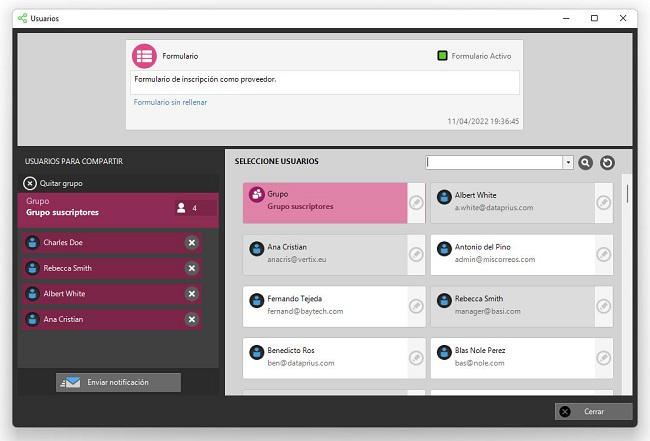Toggle selection of Grupo suscriptores card
This screenshot has height=441, width=650.
tap(325, 201)
